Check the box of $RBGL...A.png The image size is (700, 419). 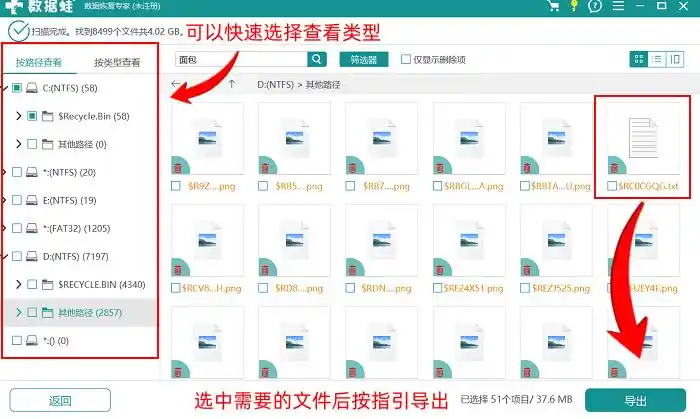click(438, 186)
